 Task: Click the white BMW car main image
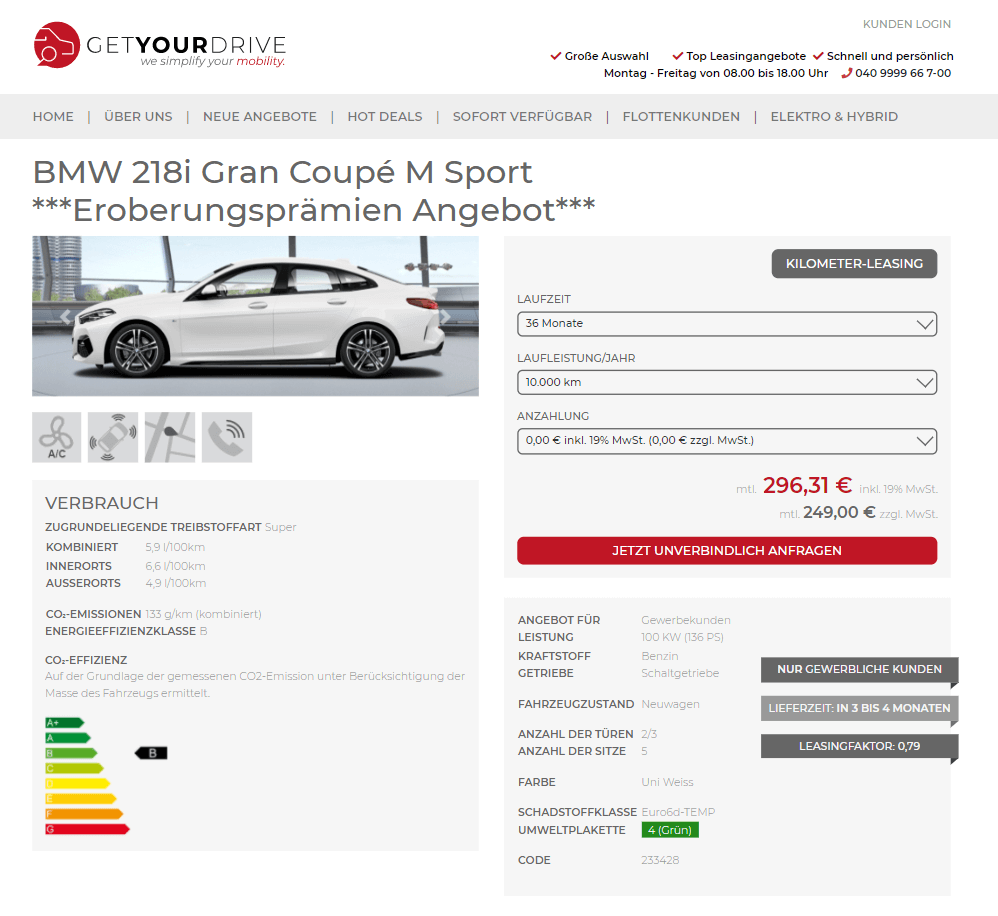pos(255,316)
